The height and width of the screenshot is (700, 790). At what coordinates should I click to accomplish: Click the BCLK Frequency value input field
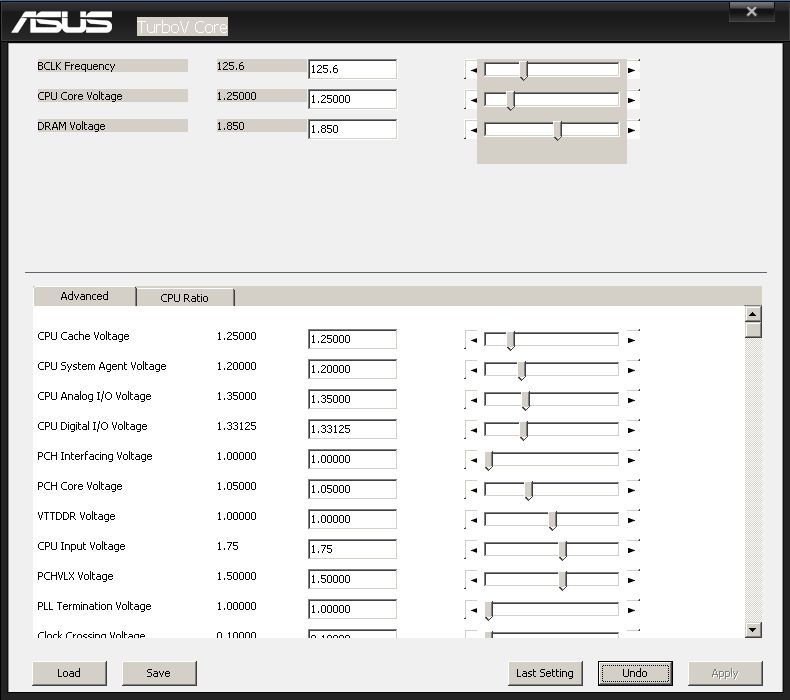point(352,70)
